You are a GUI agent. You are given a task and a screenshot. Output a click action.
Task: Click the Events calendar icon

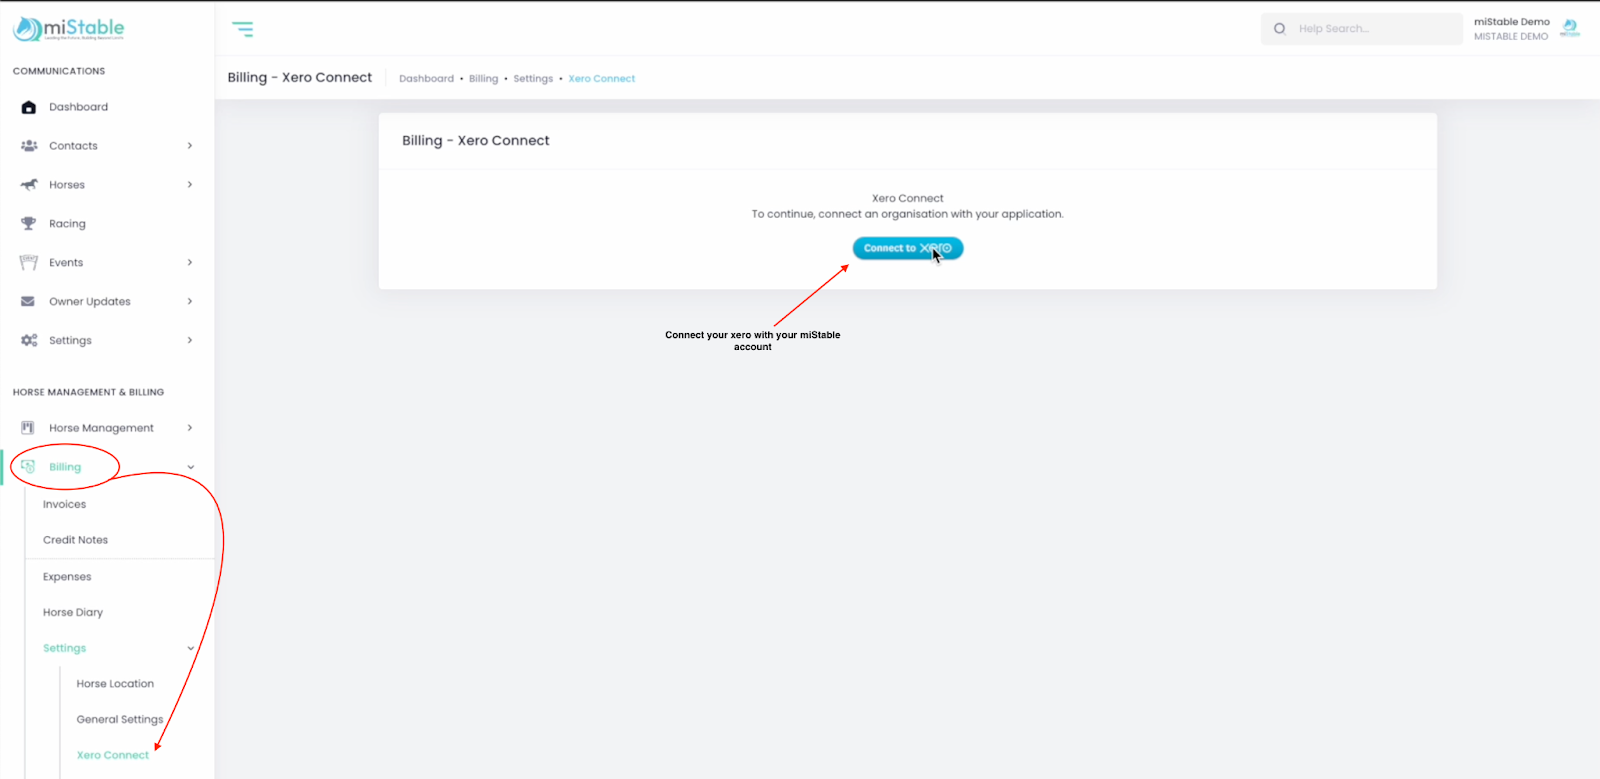click(28, 263)
